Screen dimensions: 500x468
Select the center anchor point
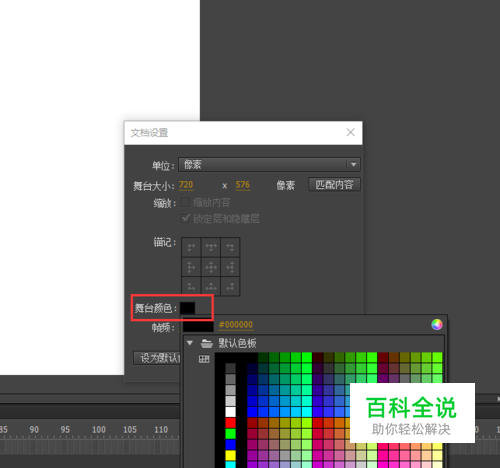coord(211,267)
